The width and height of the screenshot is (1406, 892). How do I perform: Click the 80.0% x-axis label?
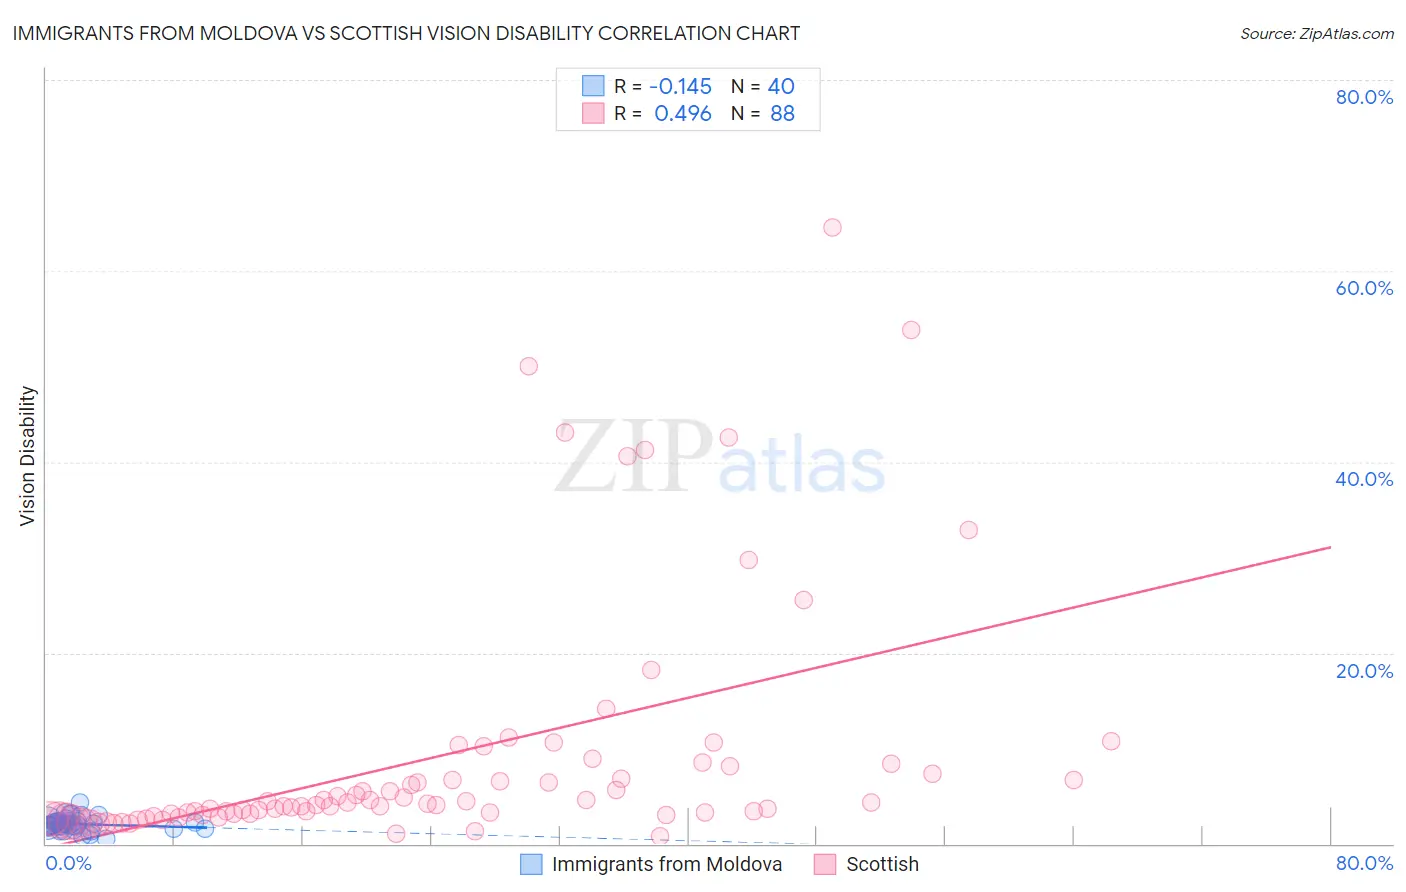(1364, 863)
